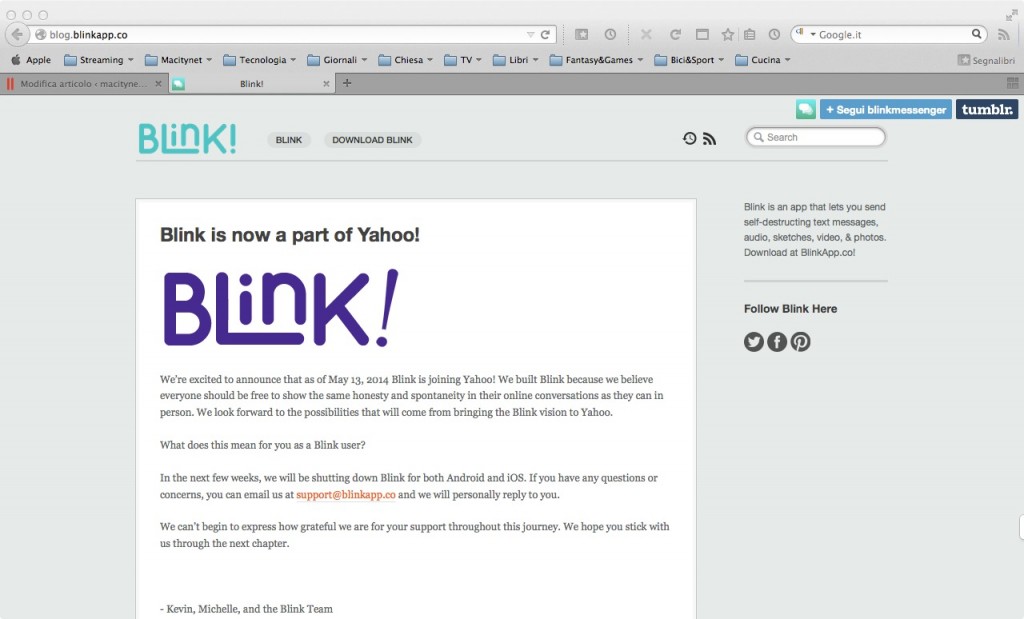
Task: Expand the TV bookmarks folder
Action: coord(463,59)
